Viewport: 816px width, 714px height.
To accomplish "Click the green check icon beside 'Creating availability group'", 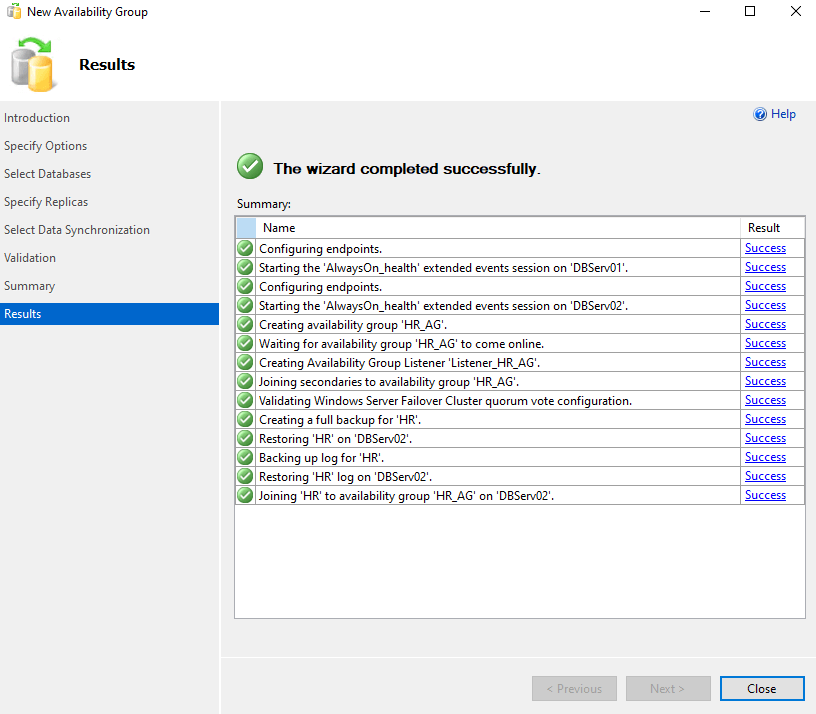I will [245, 324].
